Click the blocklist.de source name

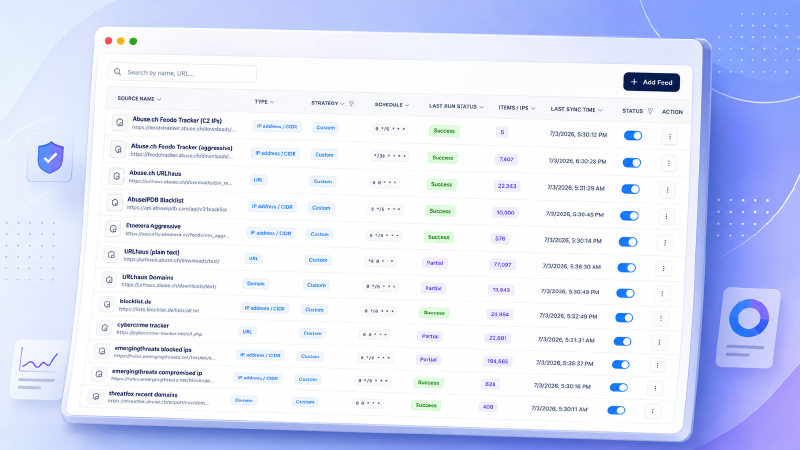pos(135,302)
